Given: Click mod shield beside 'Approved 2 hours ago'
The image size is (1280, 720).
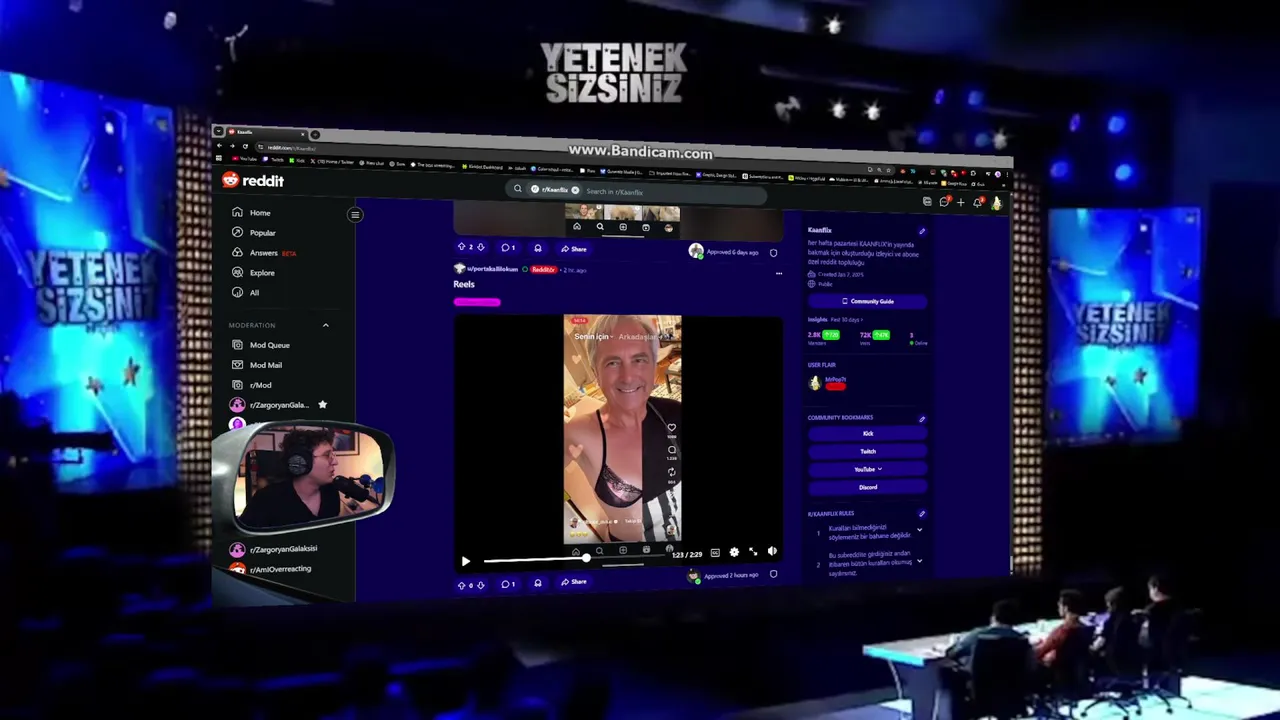Looking at the screenshot, I should pos(773,574).
